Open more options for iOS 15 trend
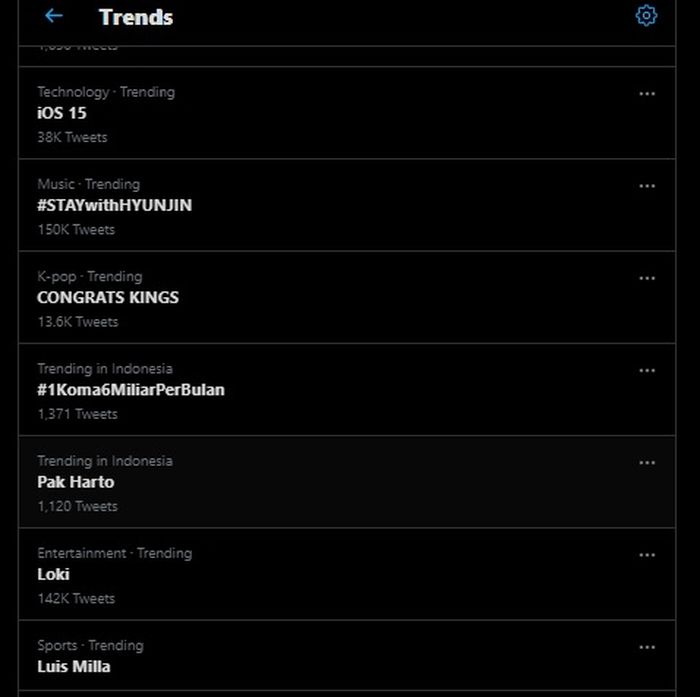This screenshot has width=700, height=697. (647, 94)
